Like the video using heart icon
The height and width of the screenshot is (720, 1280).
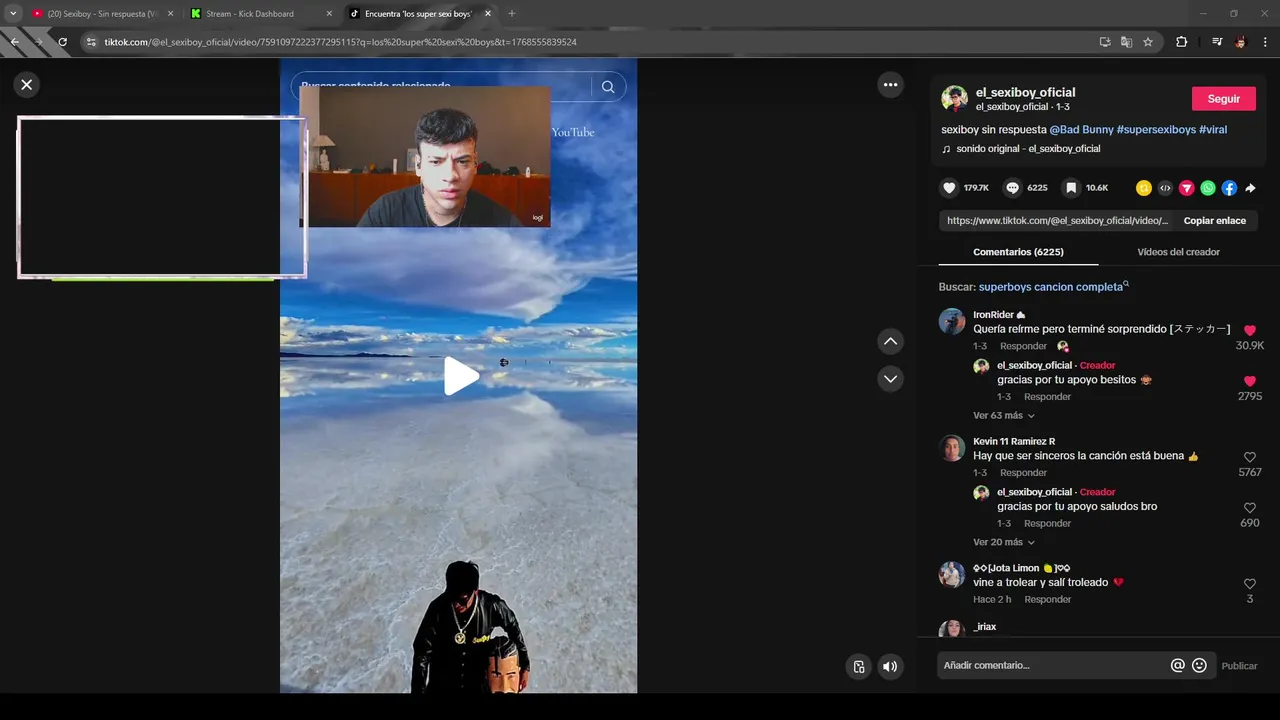pyautogui.click(x=949, y=188)
